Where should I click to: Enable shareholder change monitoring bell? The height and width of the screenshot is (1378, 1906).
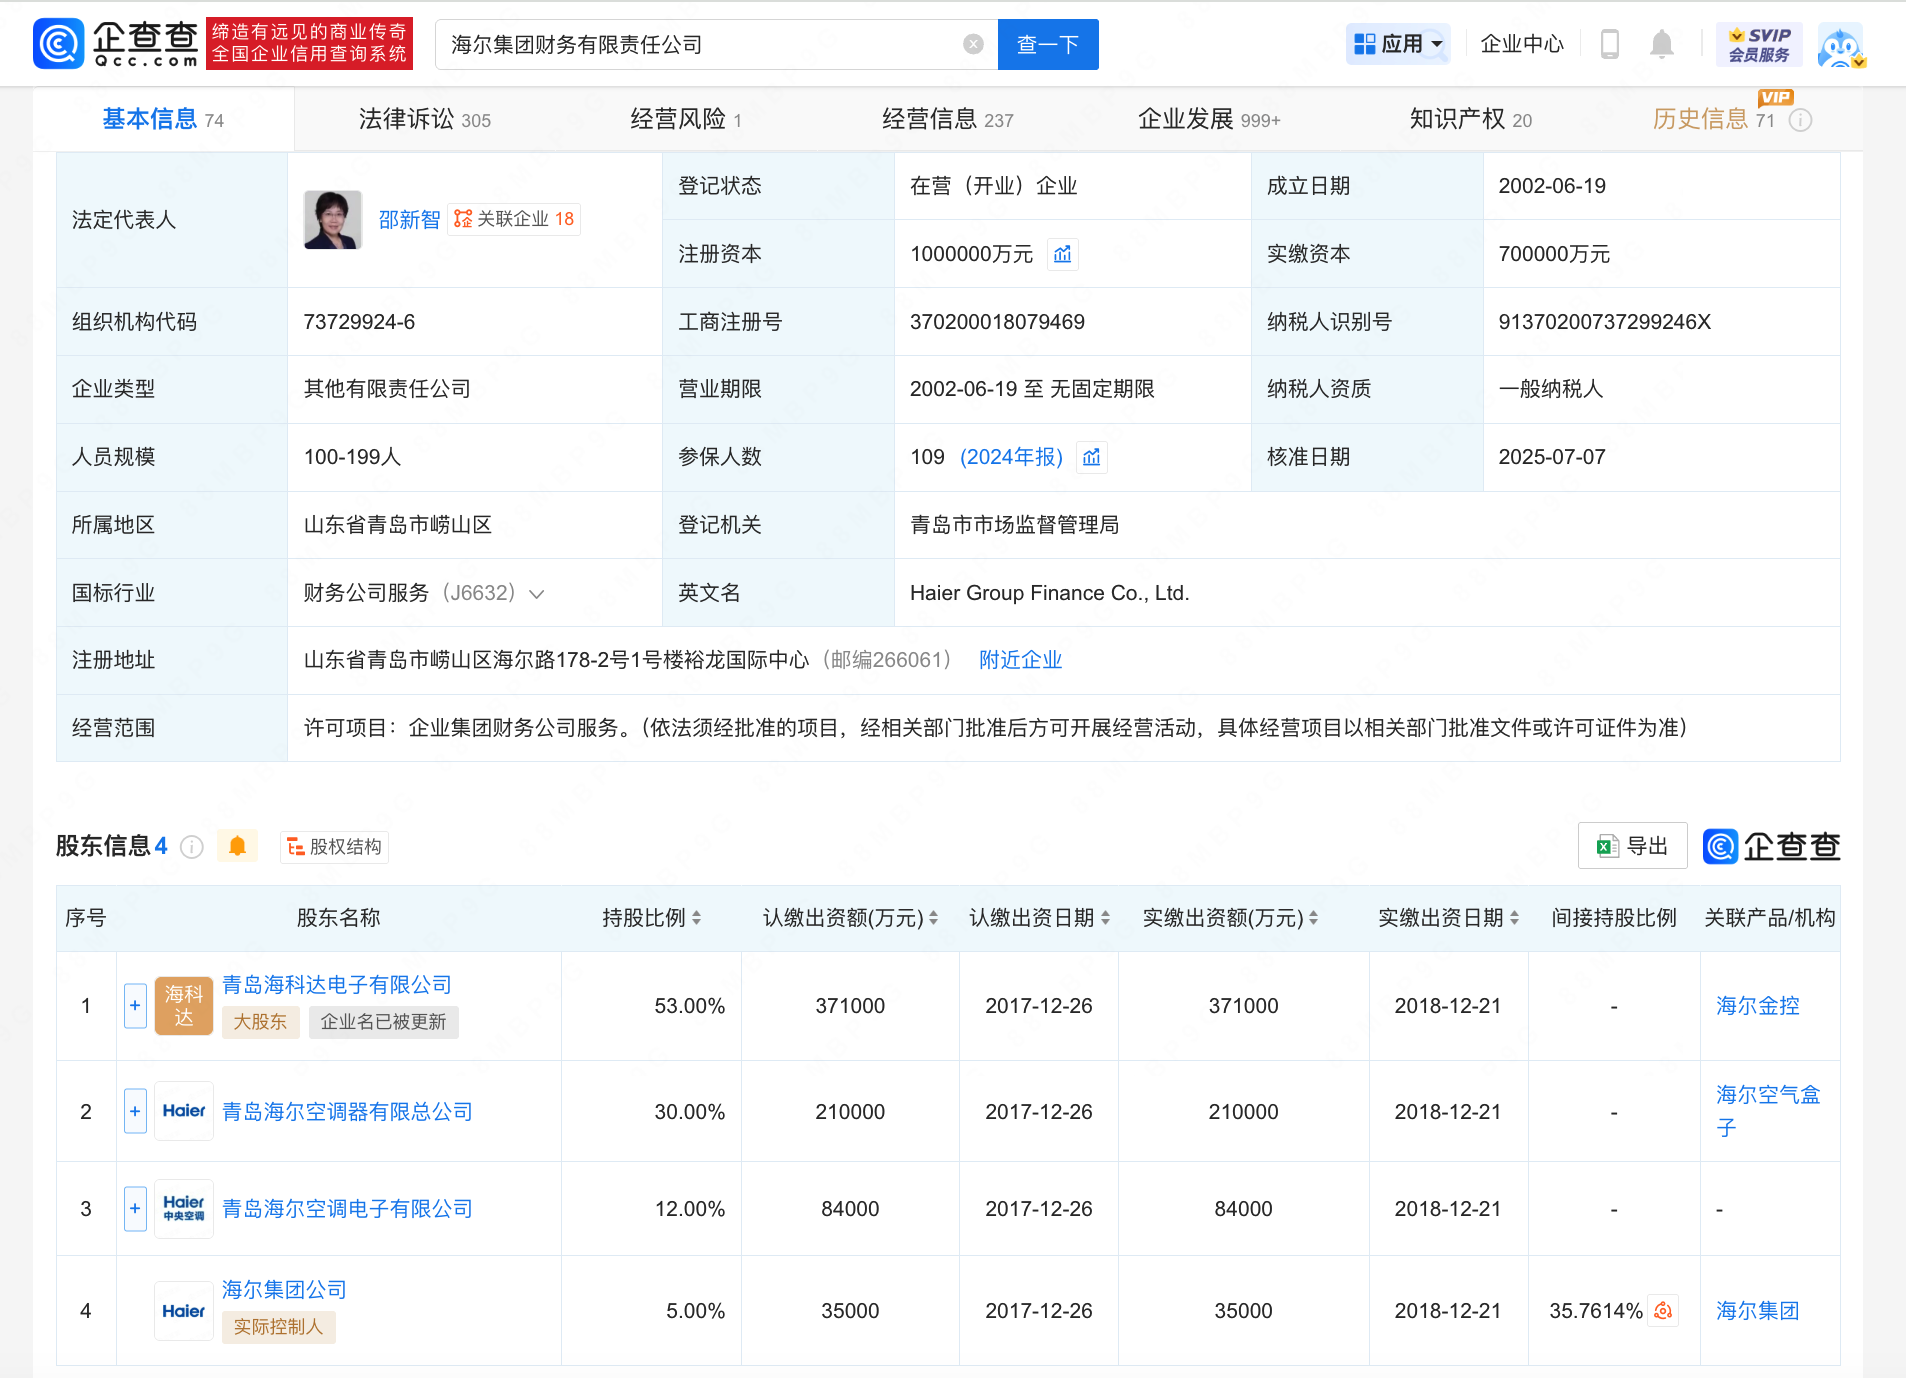[237, 846]
